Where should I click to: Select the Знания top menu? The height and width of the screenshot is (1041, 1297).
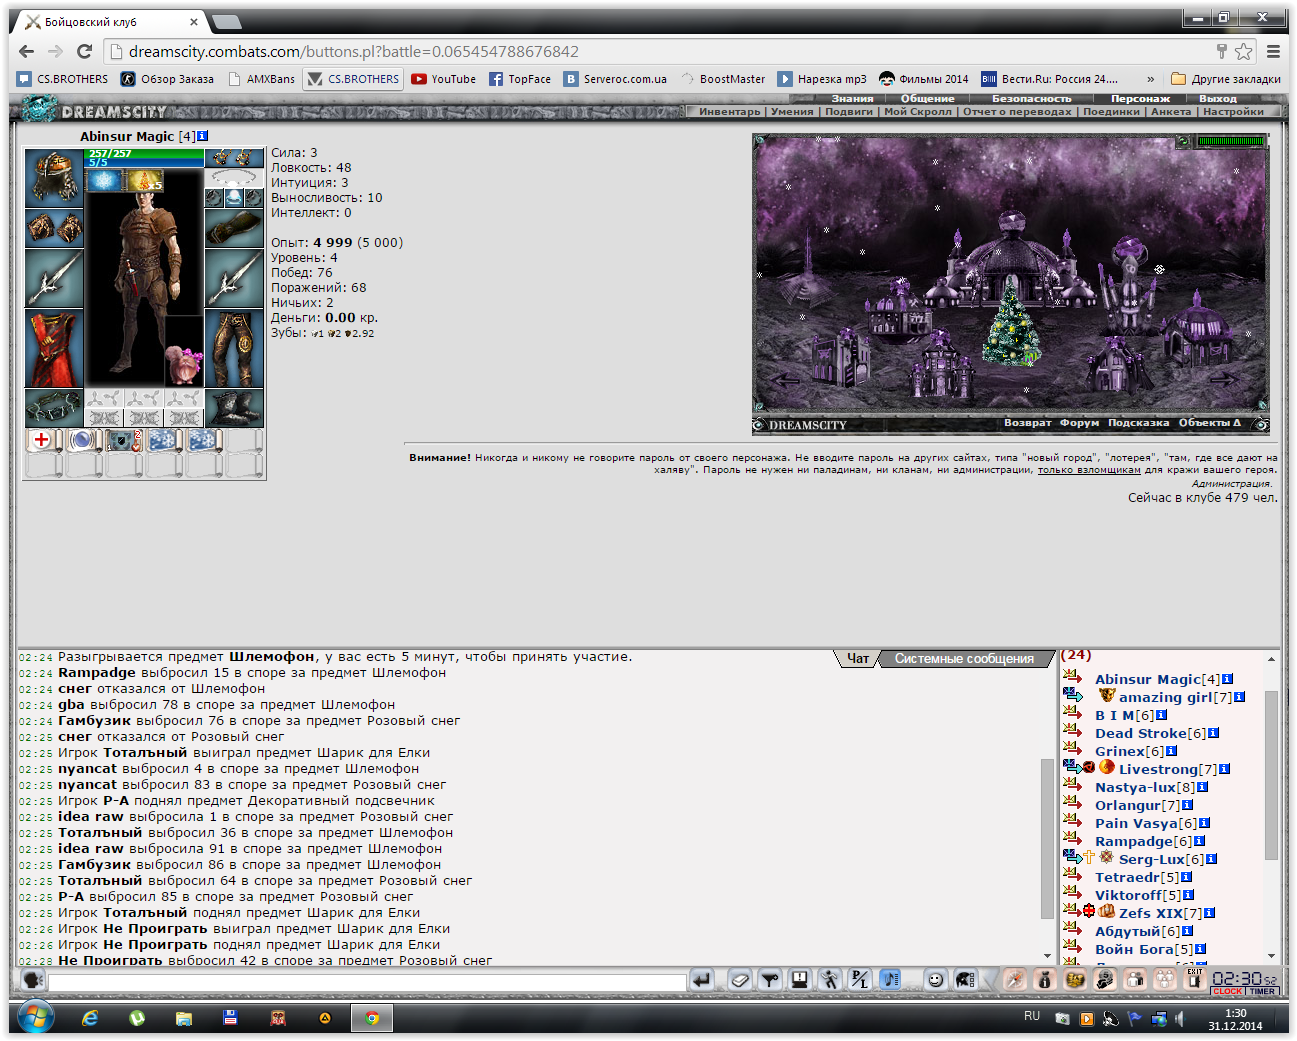click(852, 99)
